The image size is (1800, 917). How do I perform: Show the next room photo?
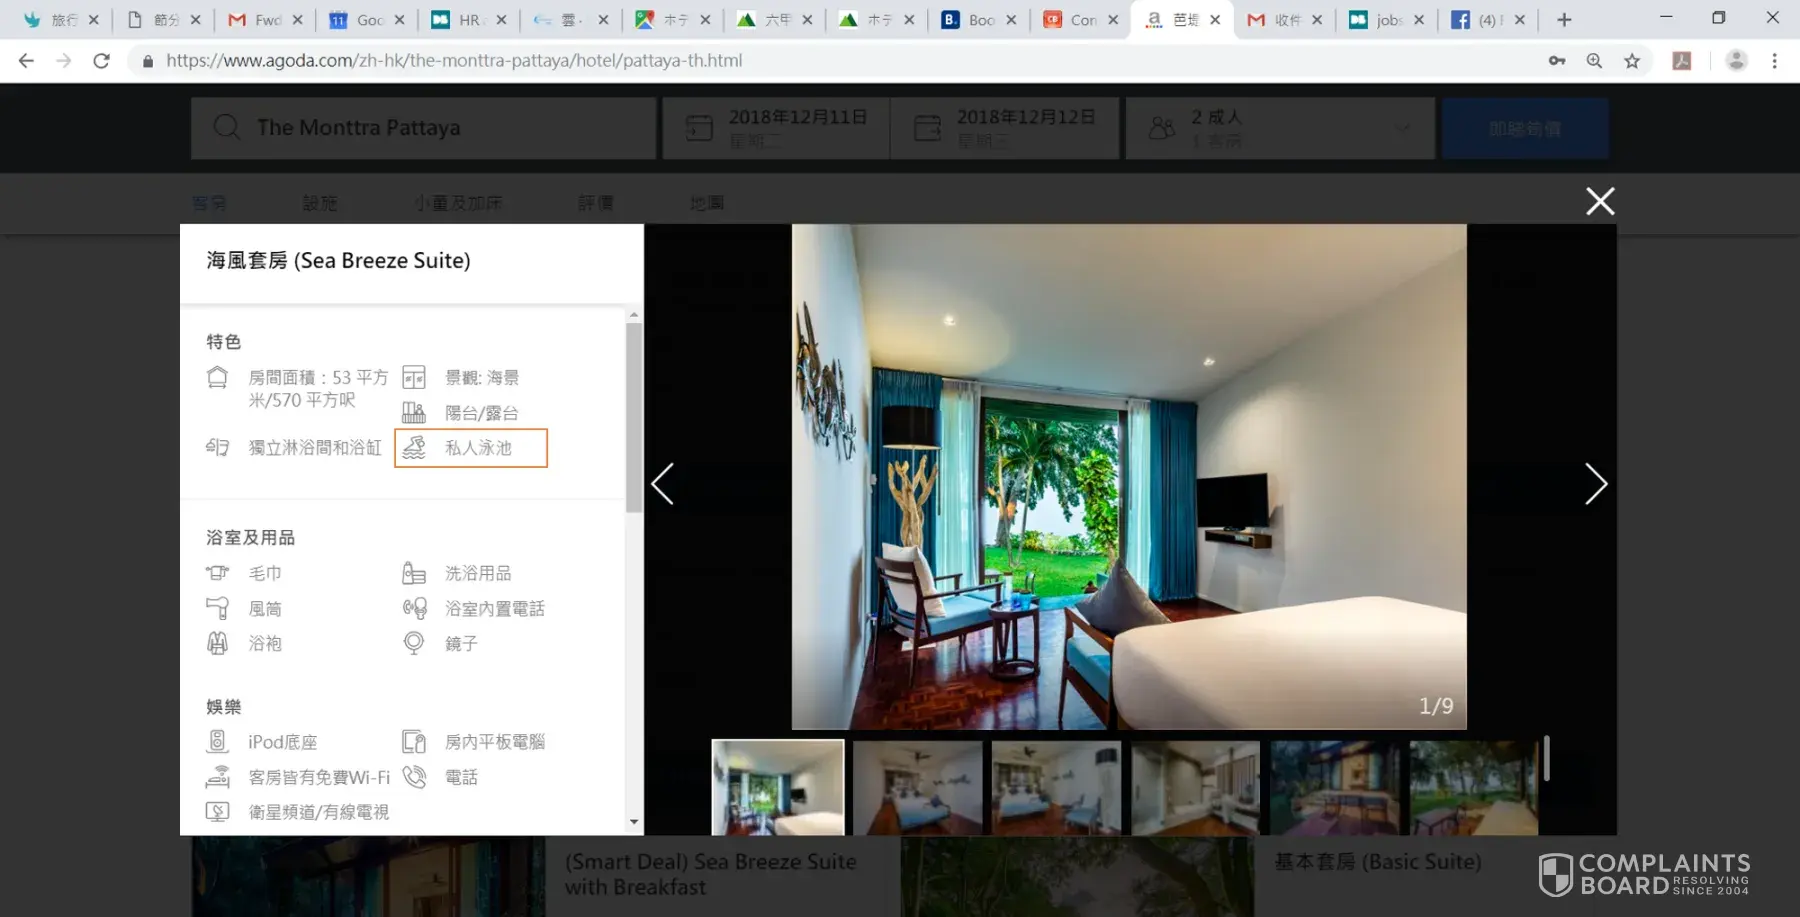(1595, 484)
